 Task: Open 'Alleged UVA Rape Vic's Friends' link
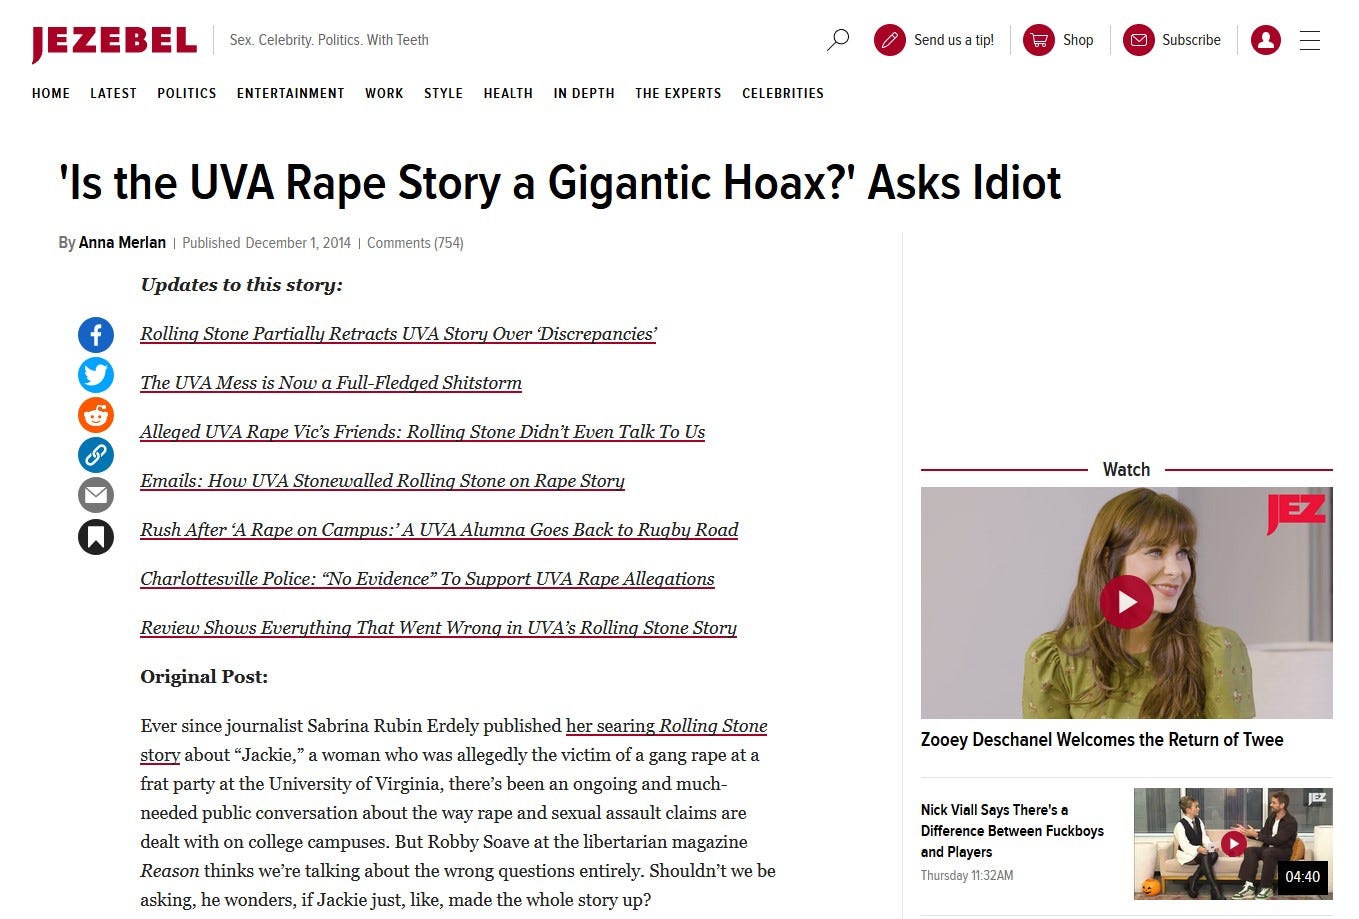(x=423, y=432)
